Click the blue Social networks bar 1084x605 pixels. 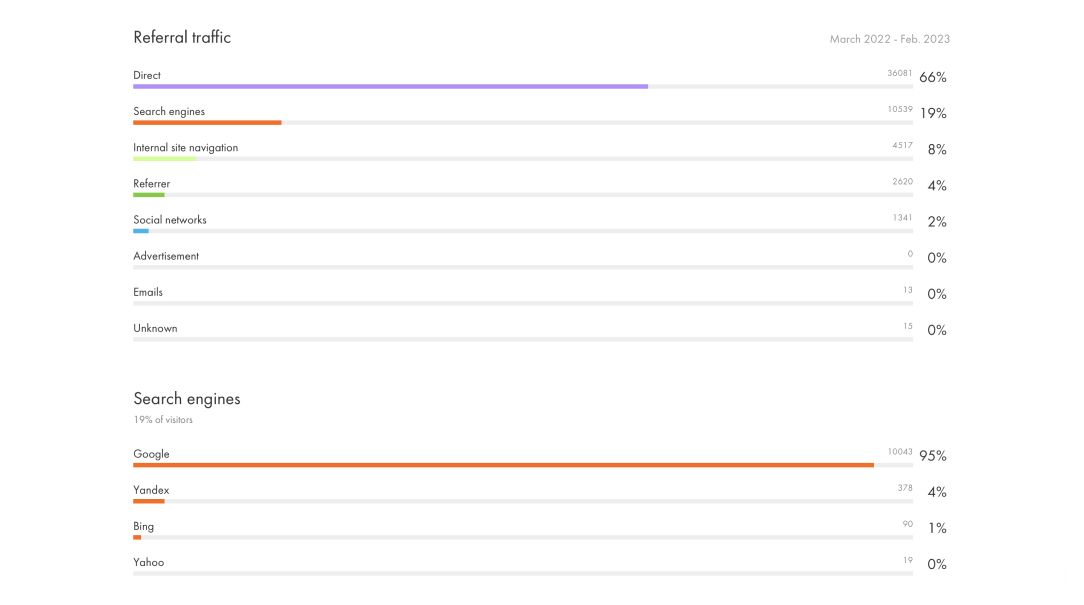141,231
